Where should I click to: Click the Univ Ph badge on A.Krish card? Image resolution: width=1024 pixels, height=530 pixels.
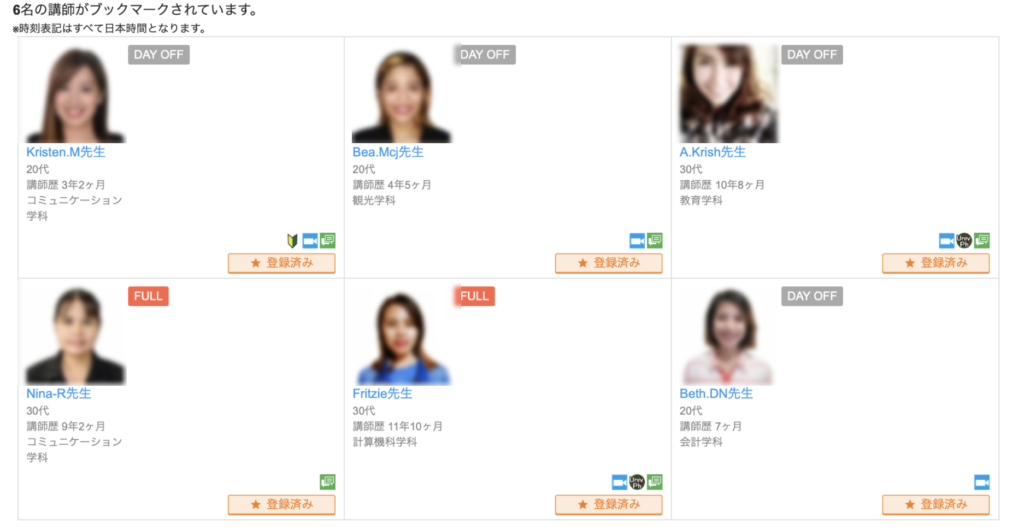point(964,241)
